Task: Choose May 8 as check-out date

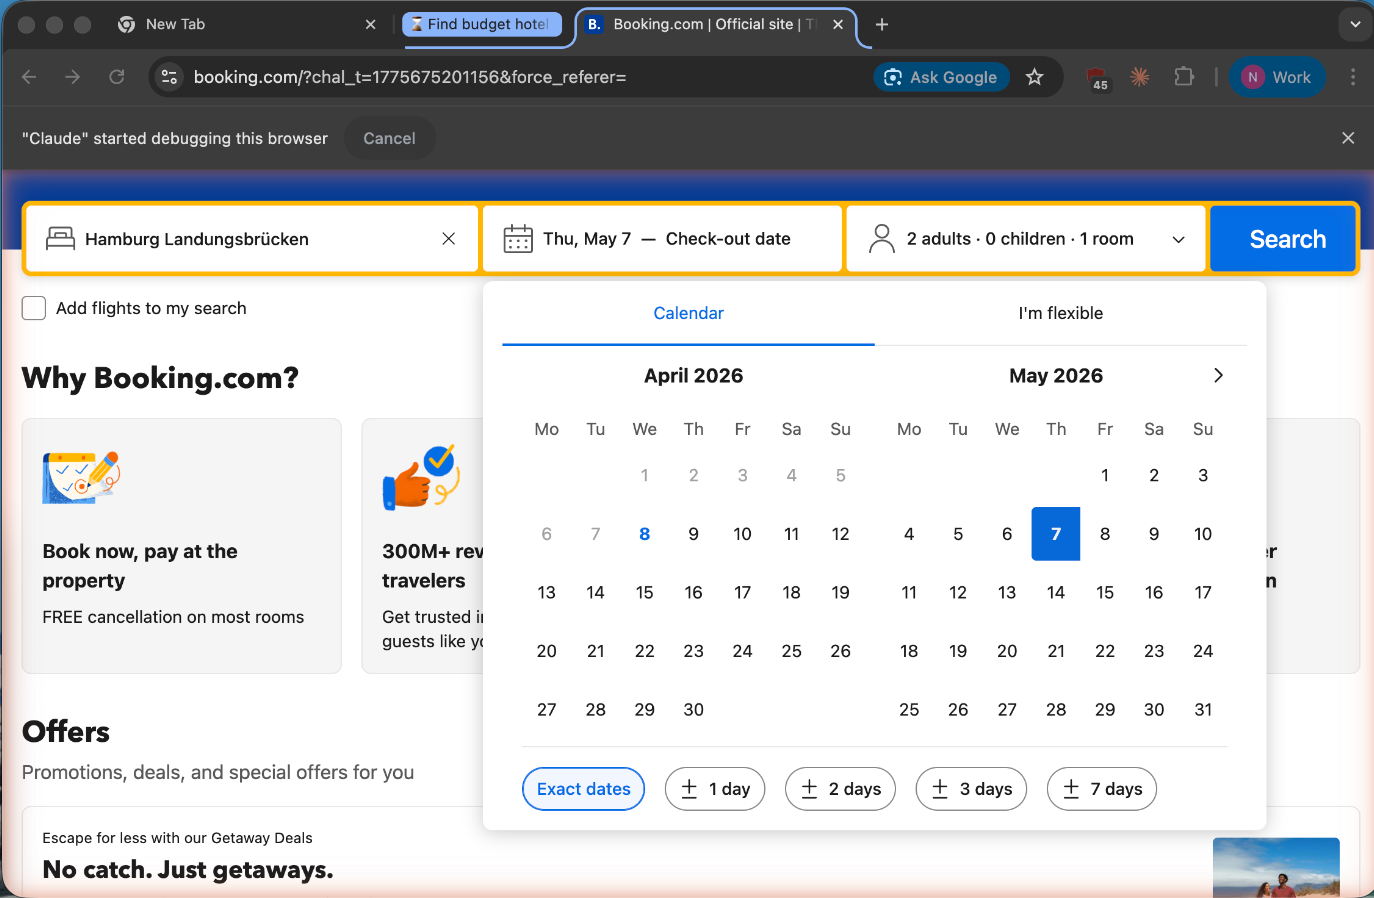Action: tap(1105, 534)
